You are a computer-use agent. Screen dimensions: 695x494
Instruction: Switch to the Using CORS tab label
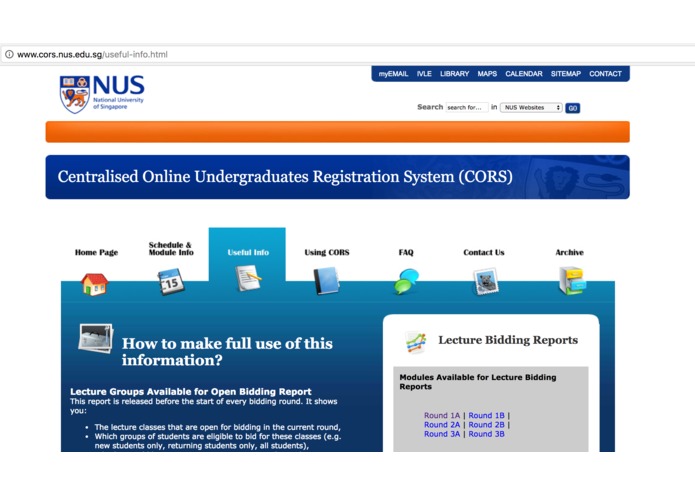[x=327, y=252]
